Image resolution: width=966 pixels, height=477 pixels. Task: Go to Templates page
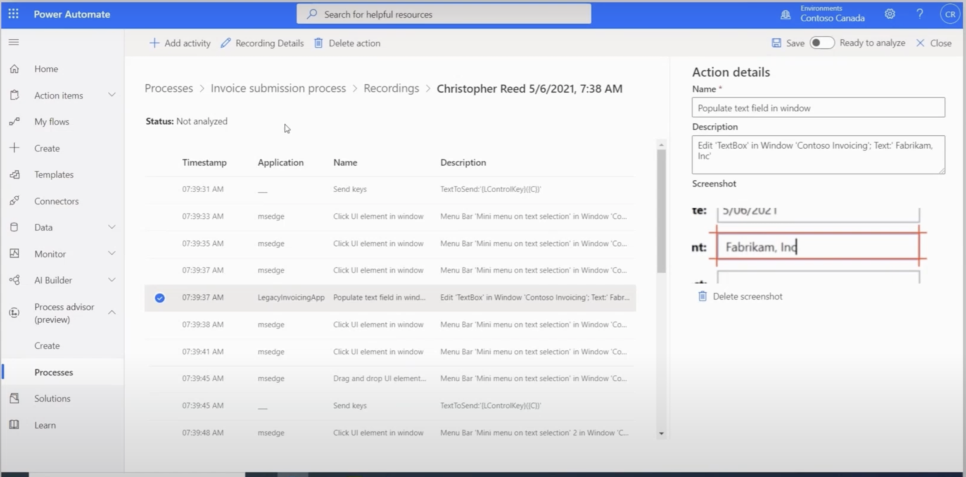click(54, 174)
